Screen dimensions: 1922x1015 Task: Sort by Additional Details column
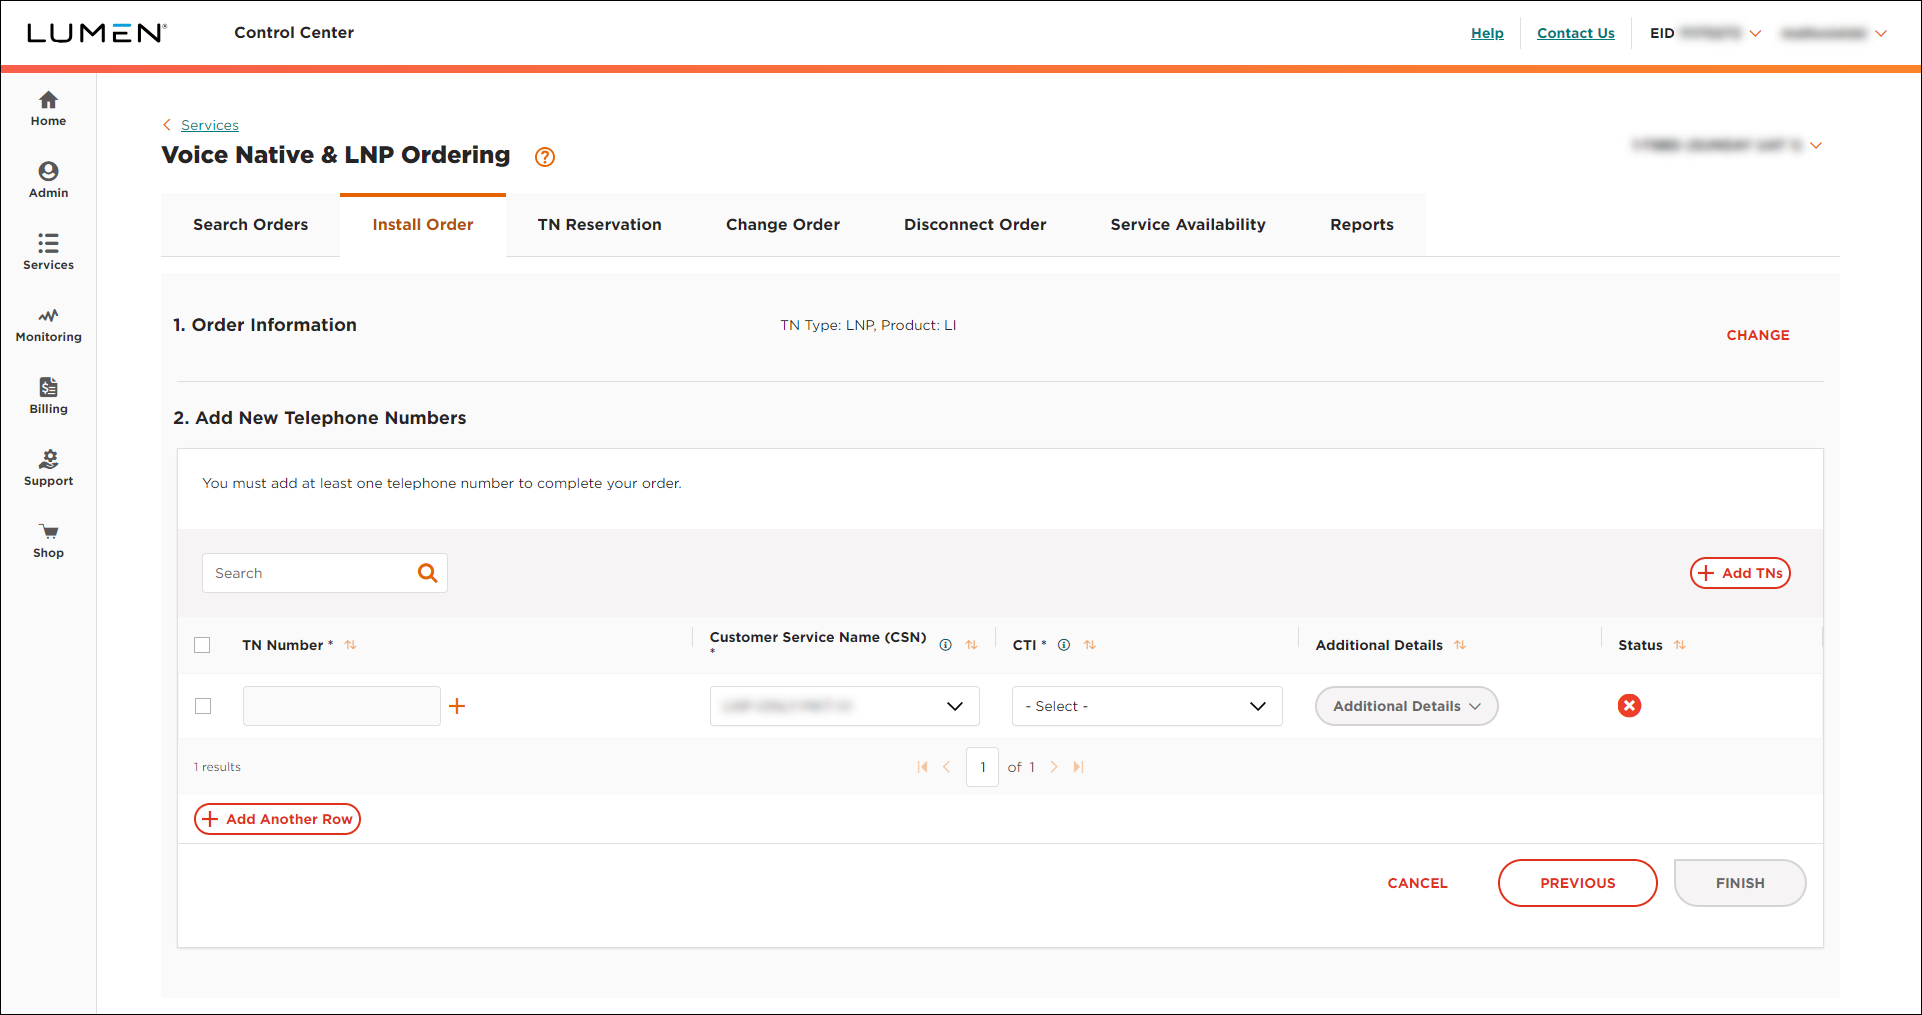[1460, 645]
